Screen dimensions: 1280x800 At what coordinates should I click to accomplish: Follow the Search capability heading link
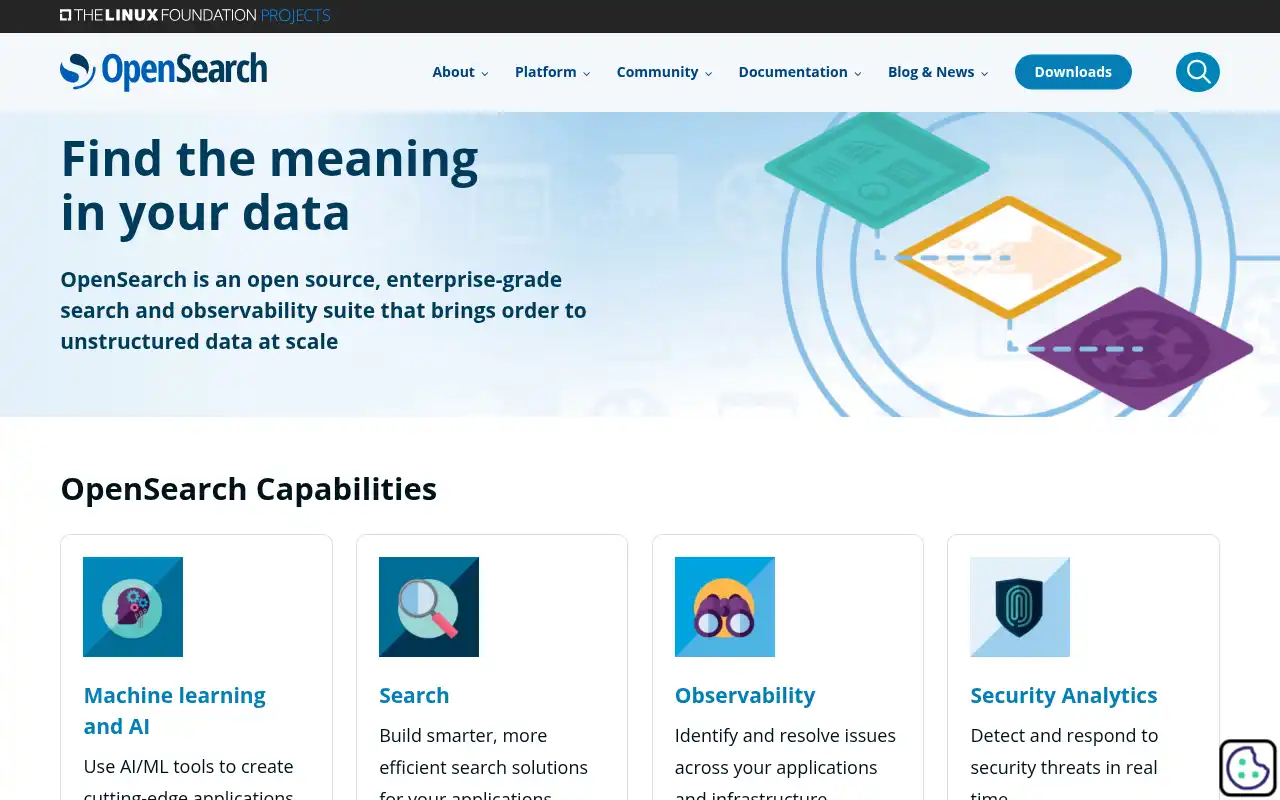[414, 695]
